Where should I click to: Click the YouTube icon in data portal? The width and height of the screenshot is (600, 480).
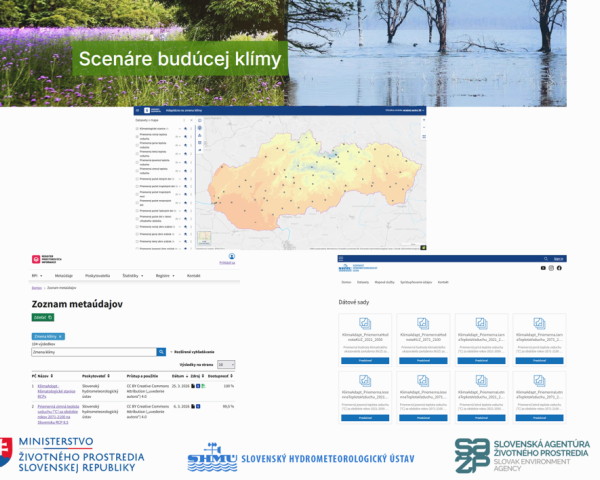pyautogui.click(x=543, y=268)
